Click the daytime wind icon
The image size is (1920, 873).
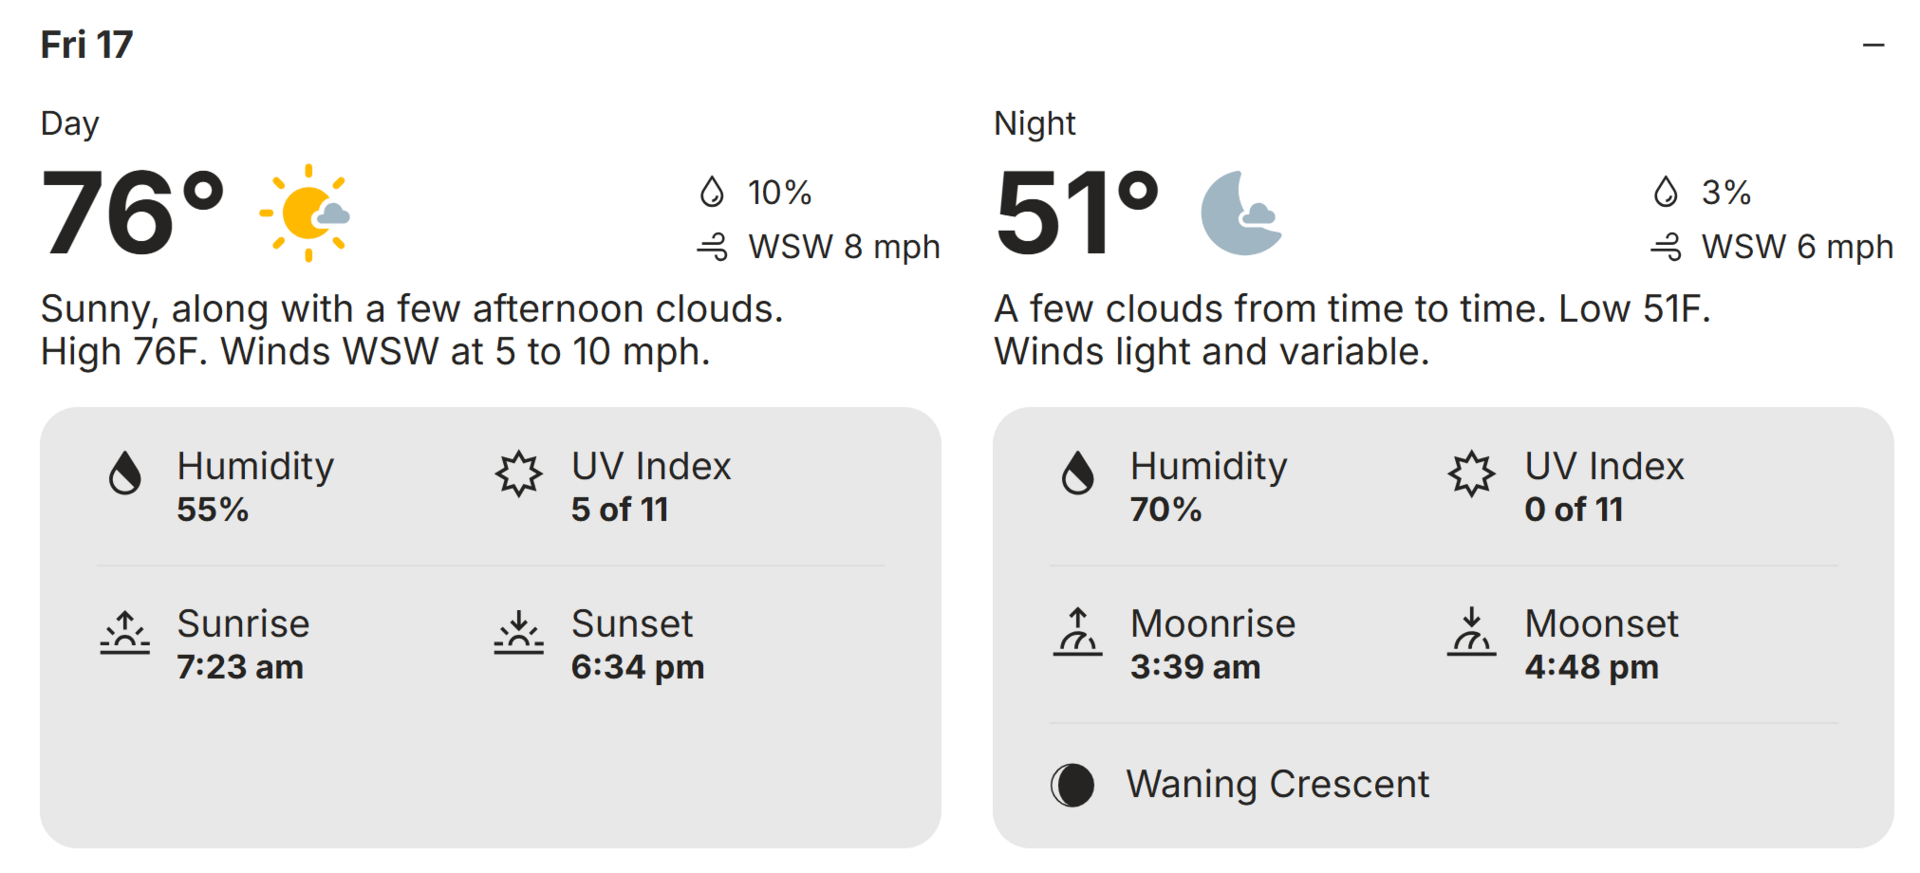(712, 247)
